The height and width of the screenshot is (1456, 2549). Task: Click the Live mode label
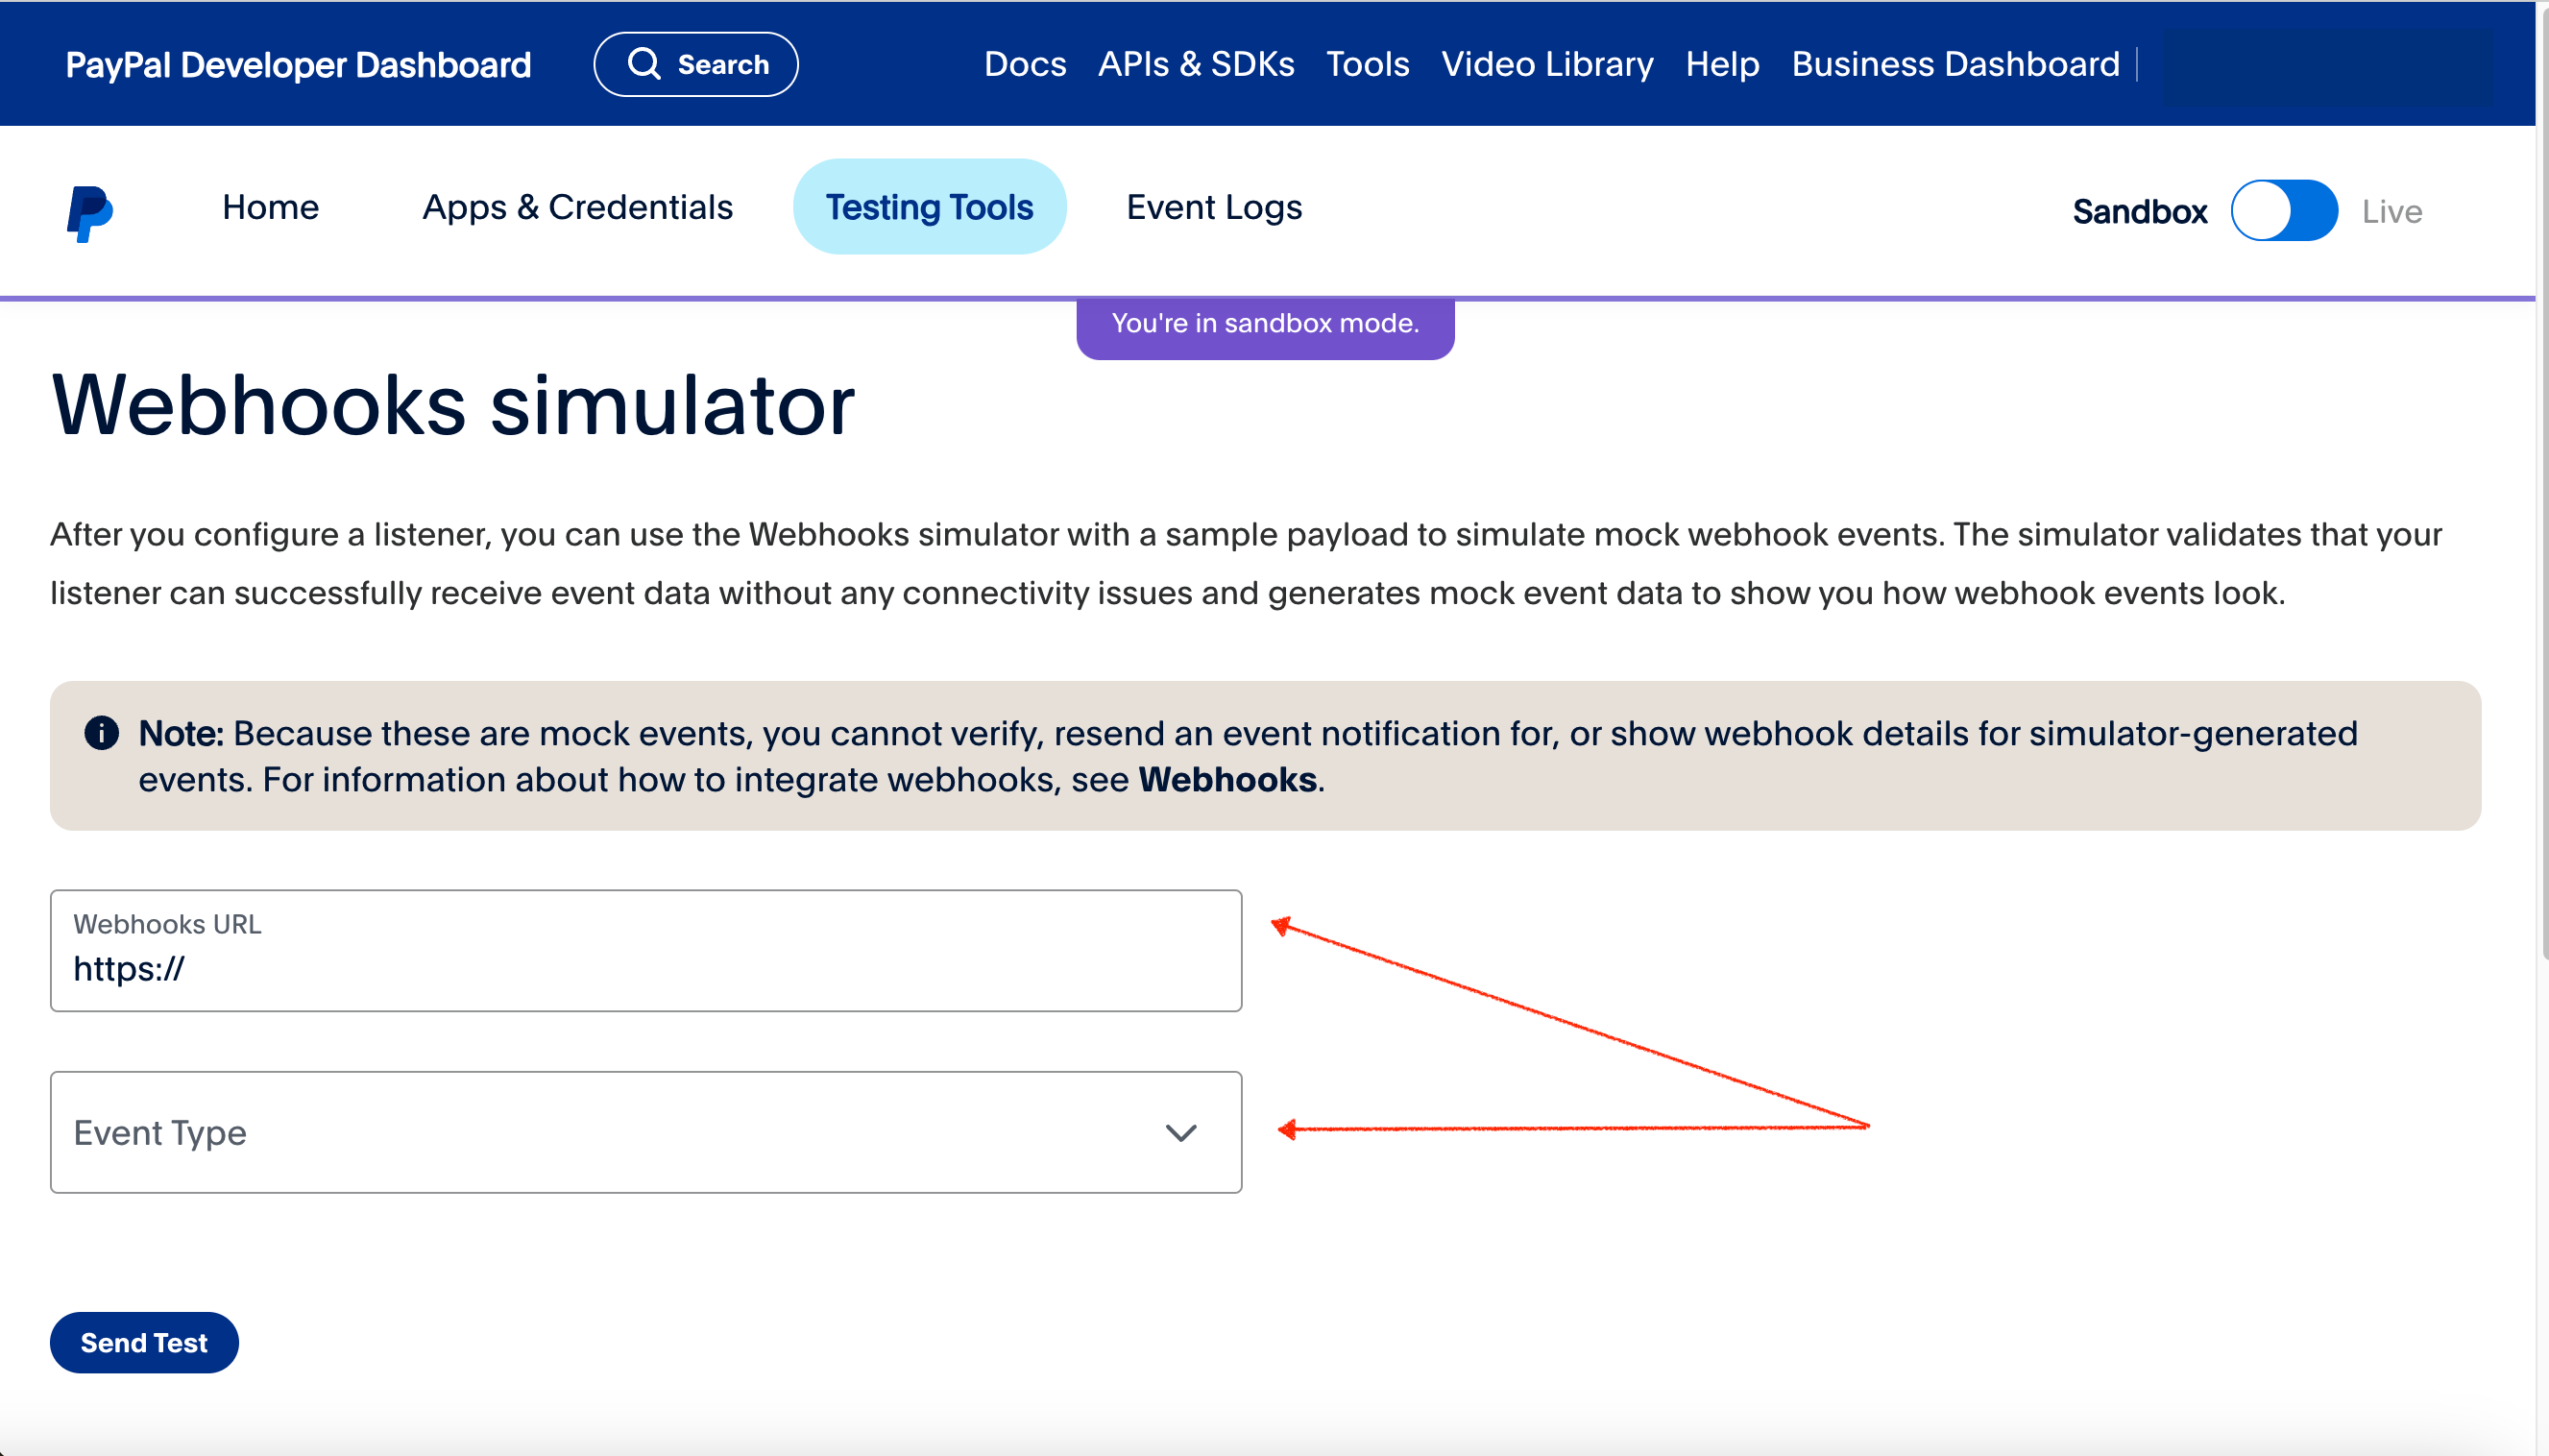pyautogui.click(x=2391, y=212)
